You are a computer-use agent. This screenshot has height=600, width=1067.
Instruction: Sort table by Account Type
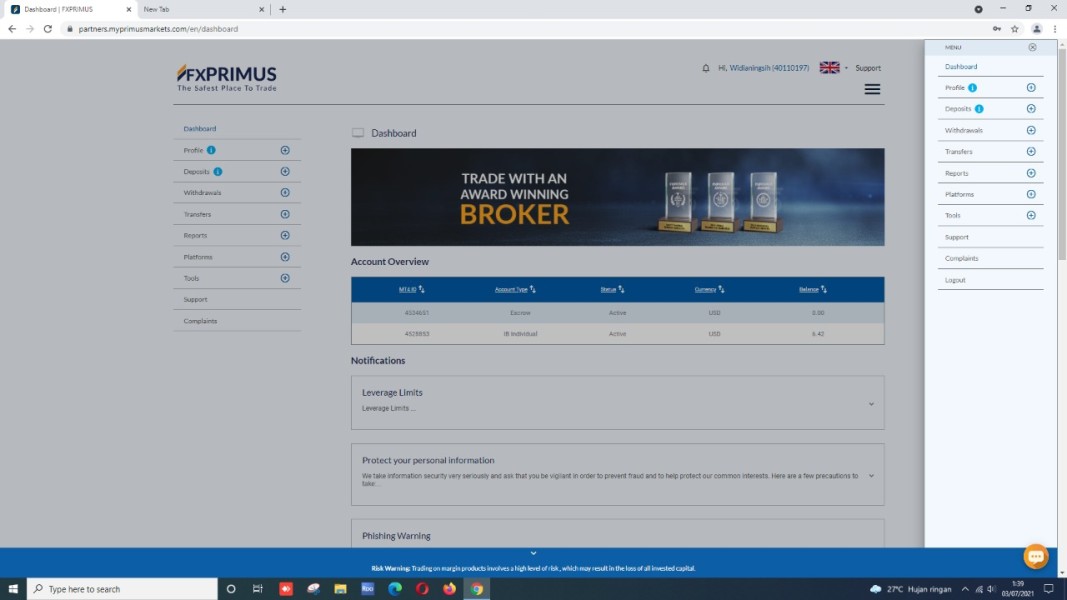pos(515,289)
